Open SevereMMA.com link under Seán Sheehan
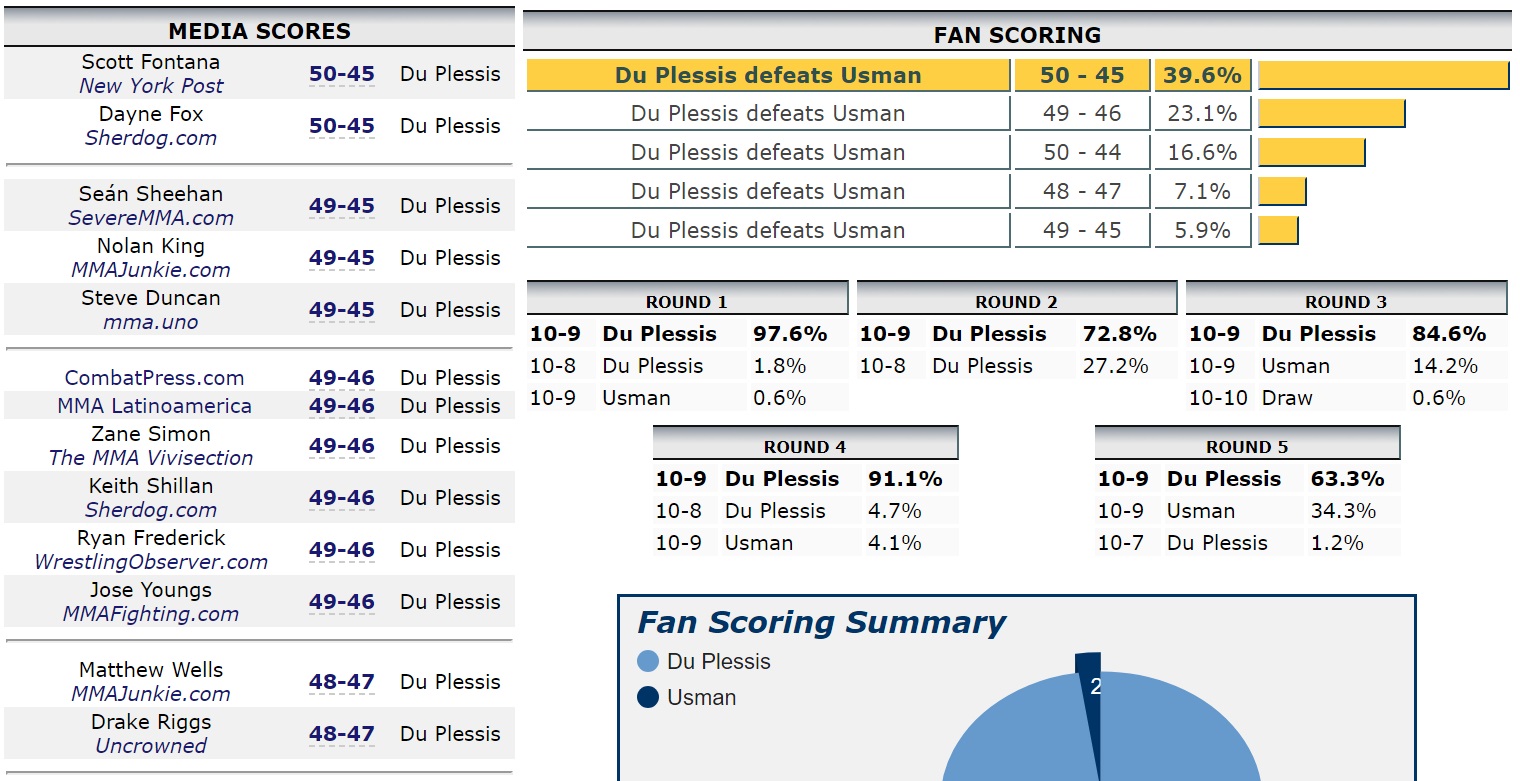1520x781 pixels. click(151, 218)
